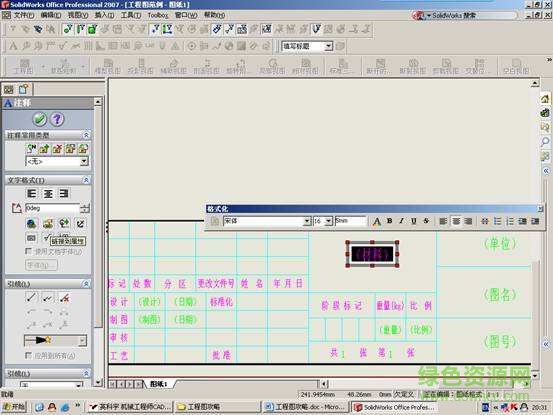Confirm the note with the green checkmark
The image size is (553, 415).
click(x=40, y=119)
